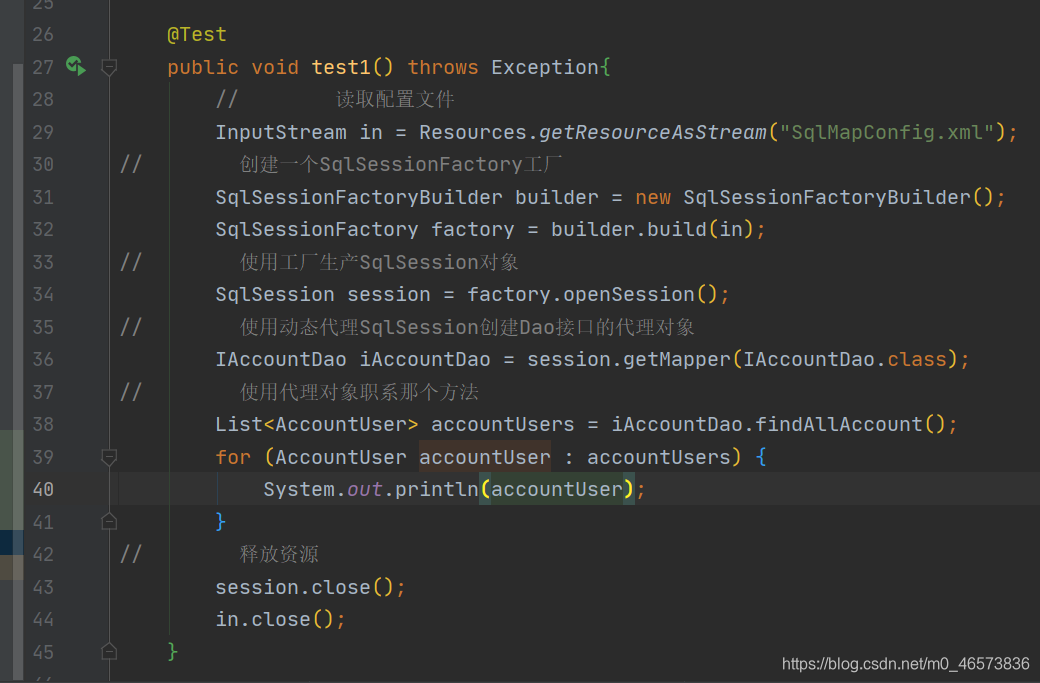Run test1 via the gutter run icon
This screenshot has height=683, width=1040.
[x=76, y=66]
